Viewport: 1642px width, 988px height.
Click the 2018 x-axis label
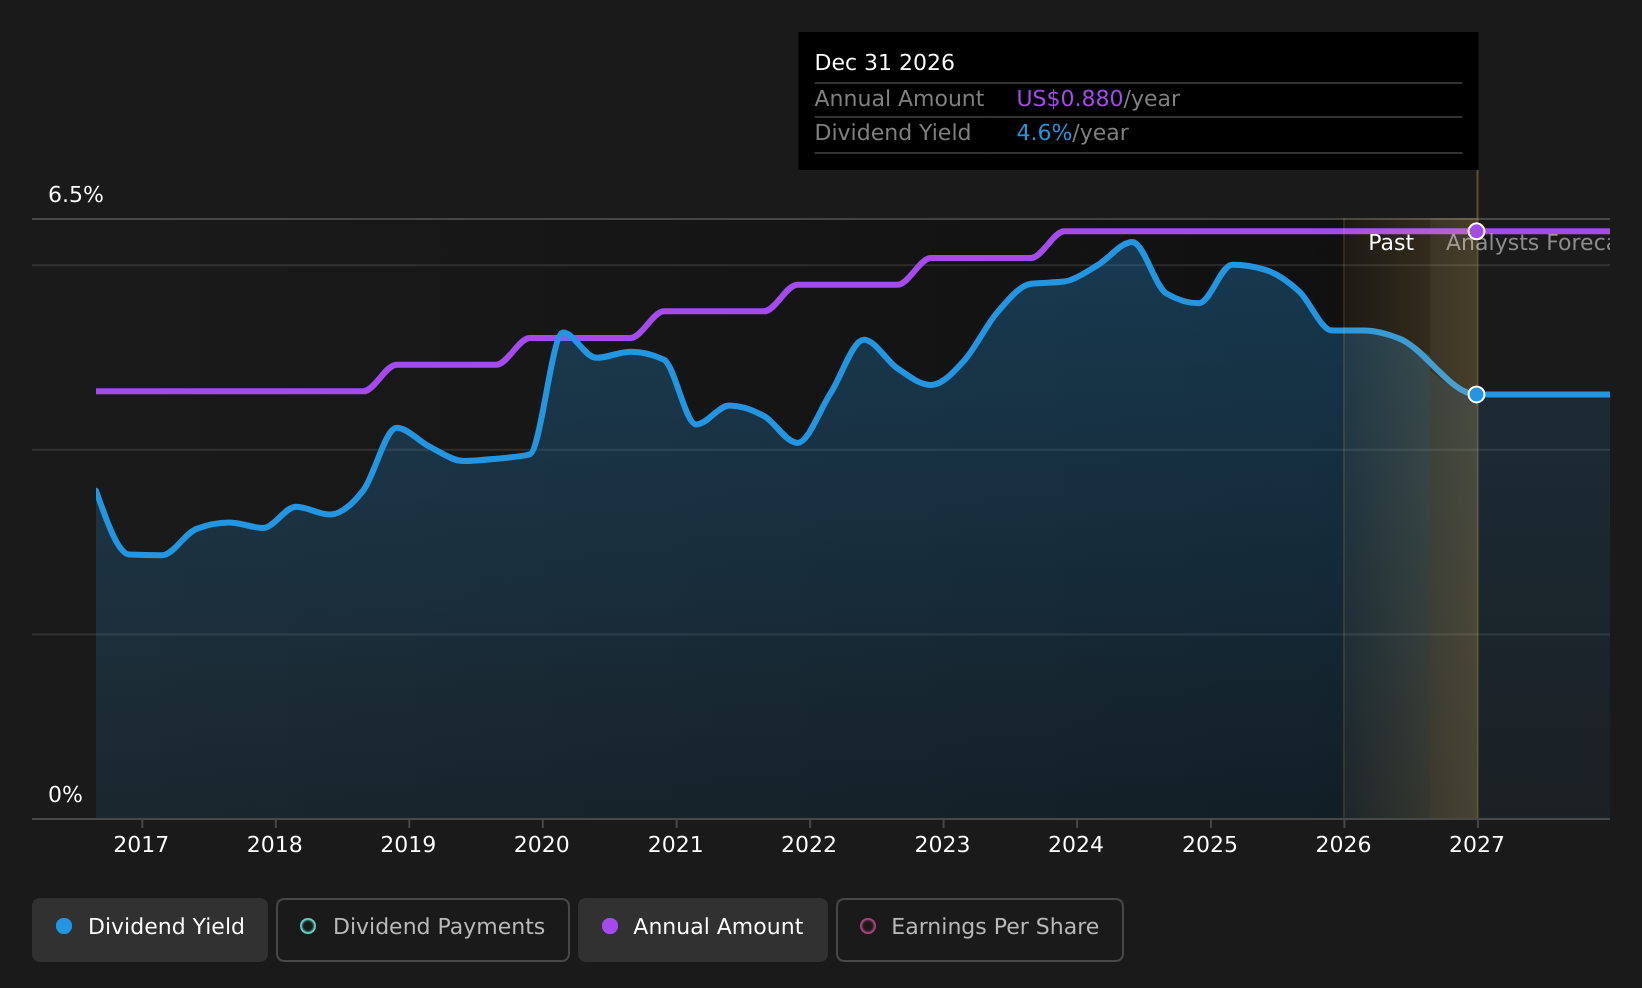(x=275, y=845)
